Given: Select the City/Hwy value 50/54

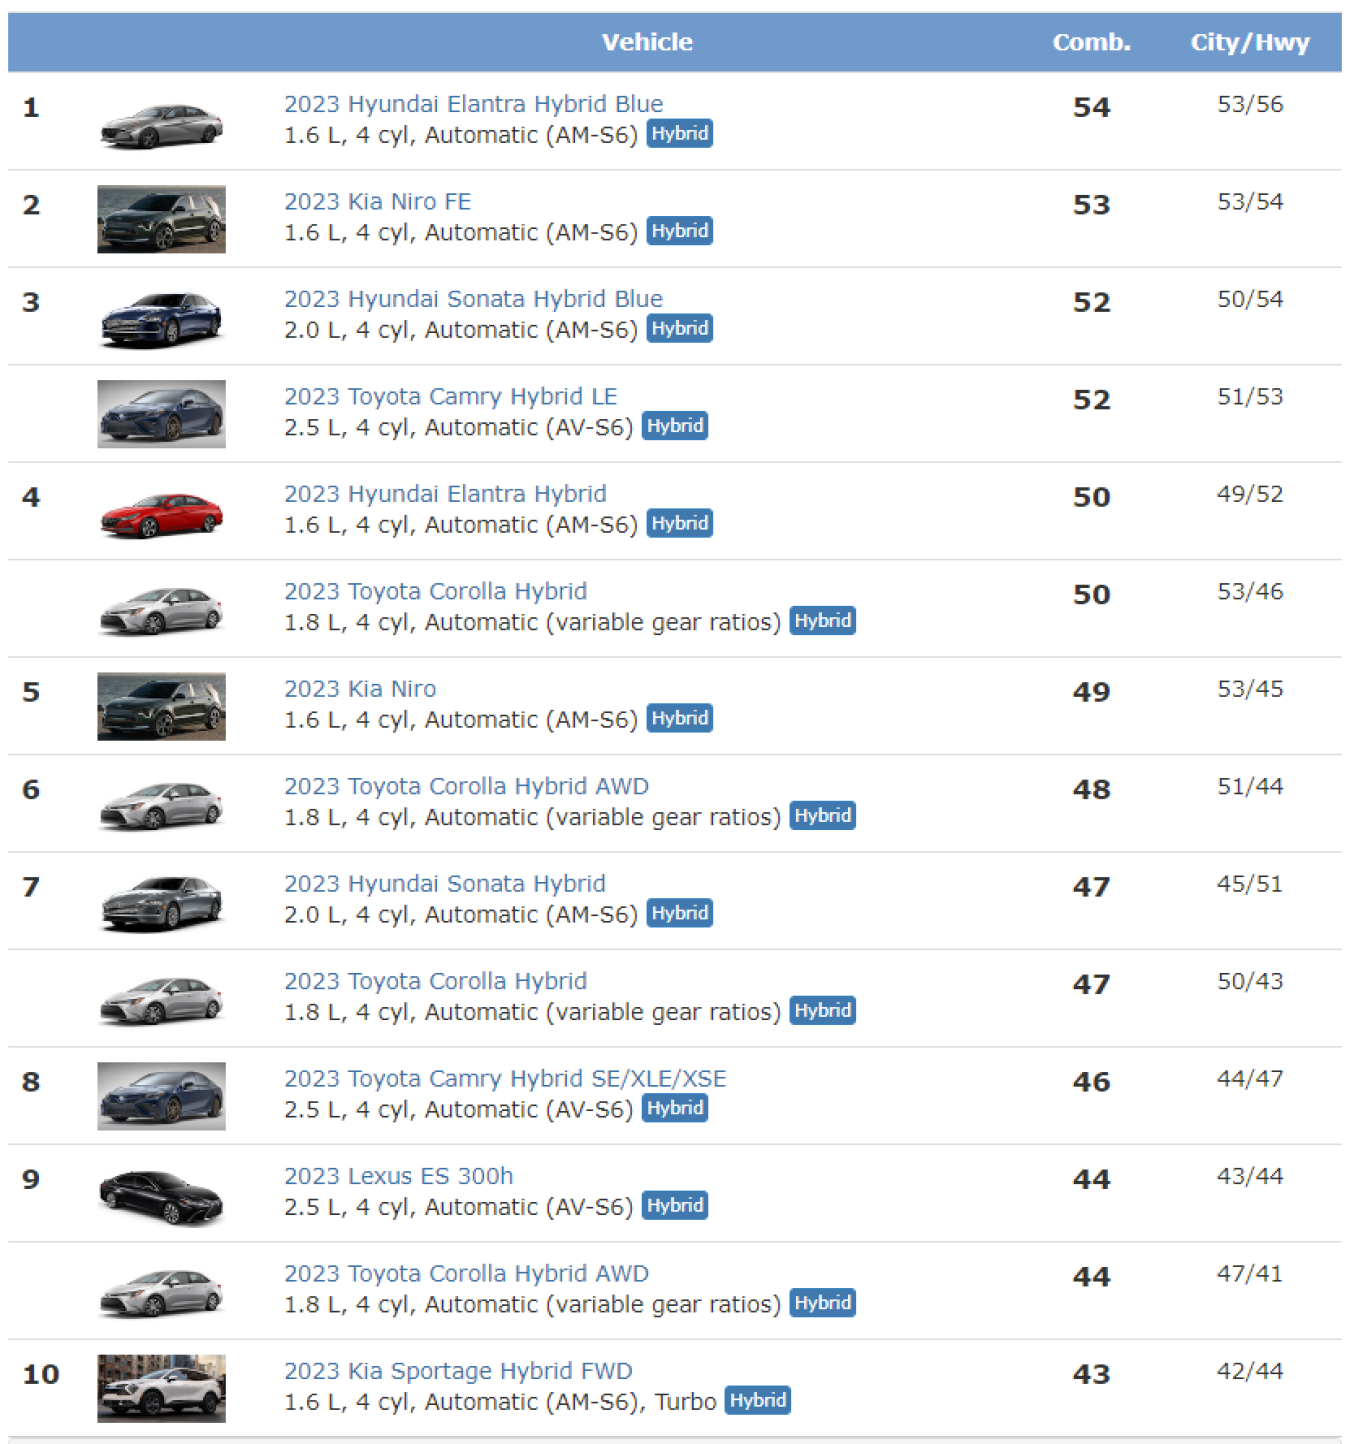Looking at the screenshot, I should pyautogui.click(x=1250, y=300).
